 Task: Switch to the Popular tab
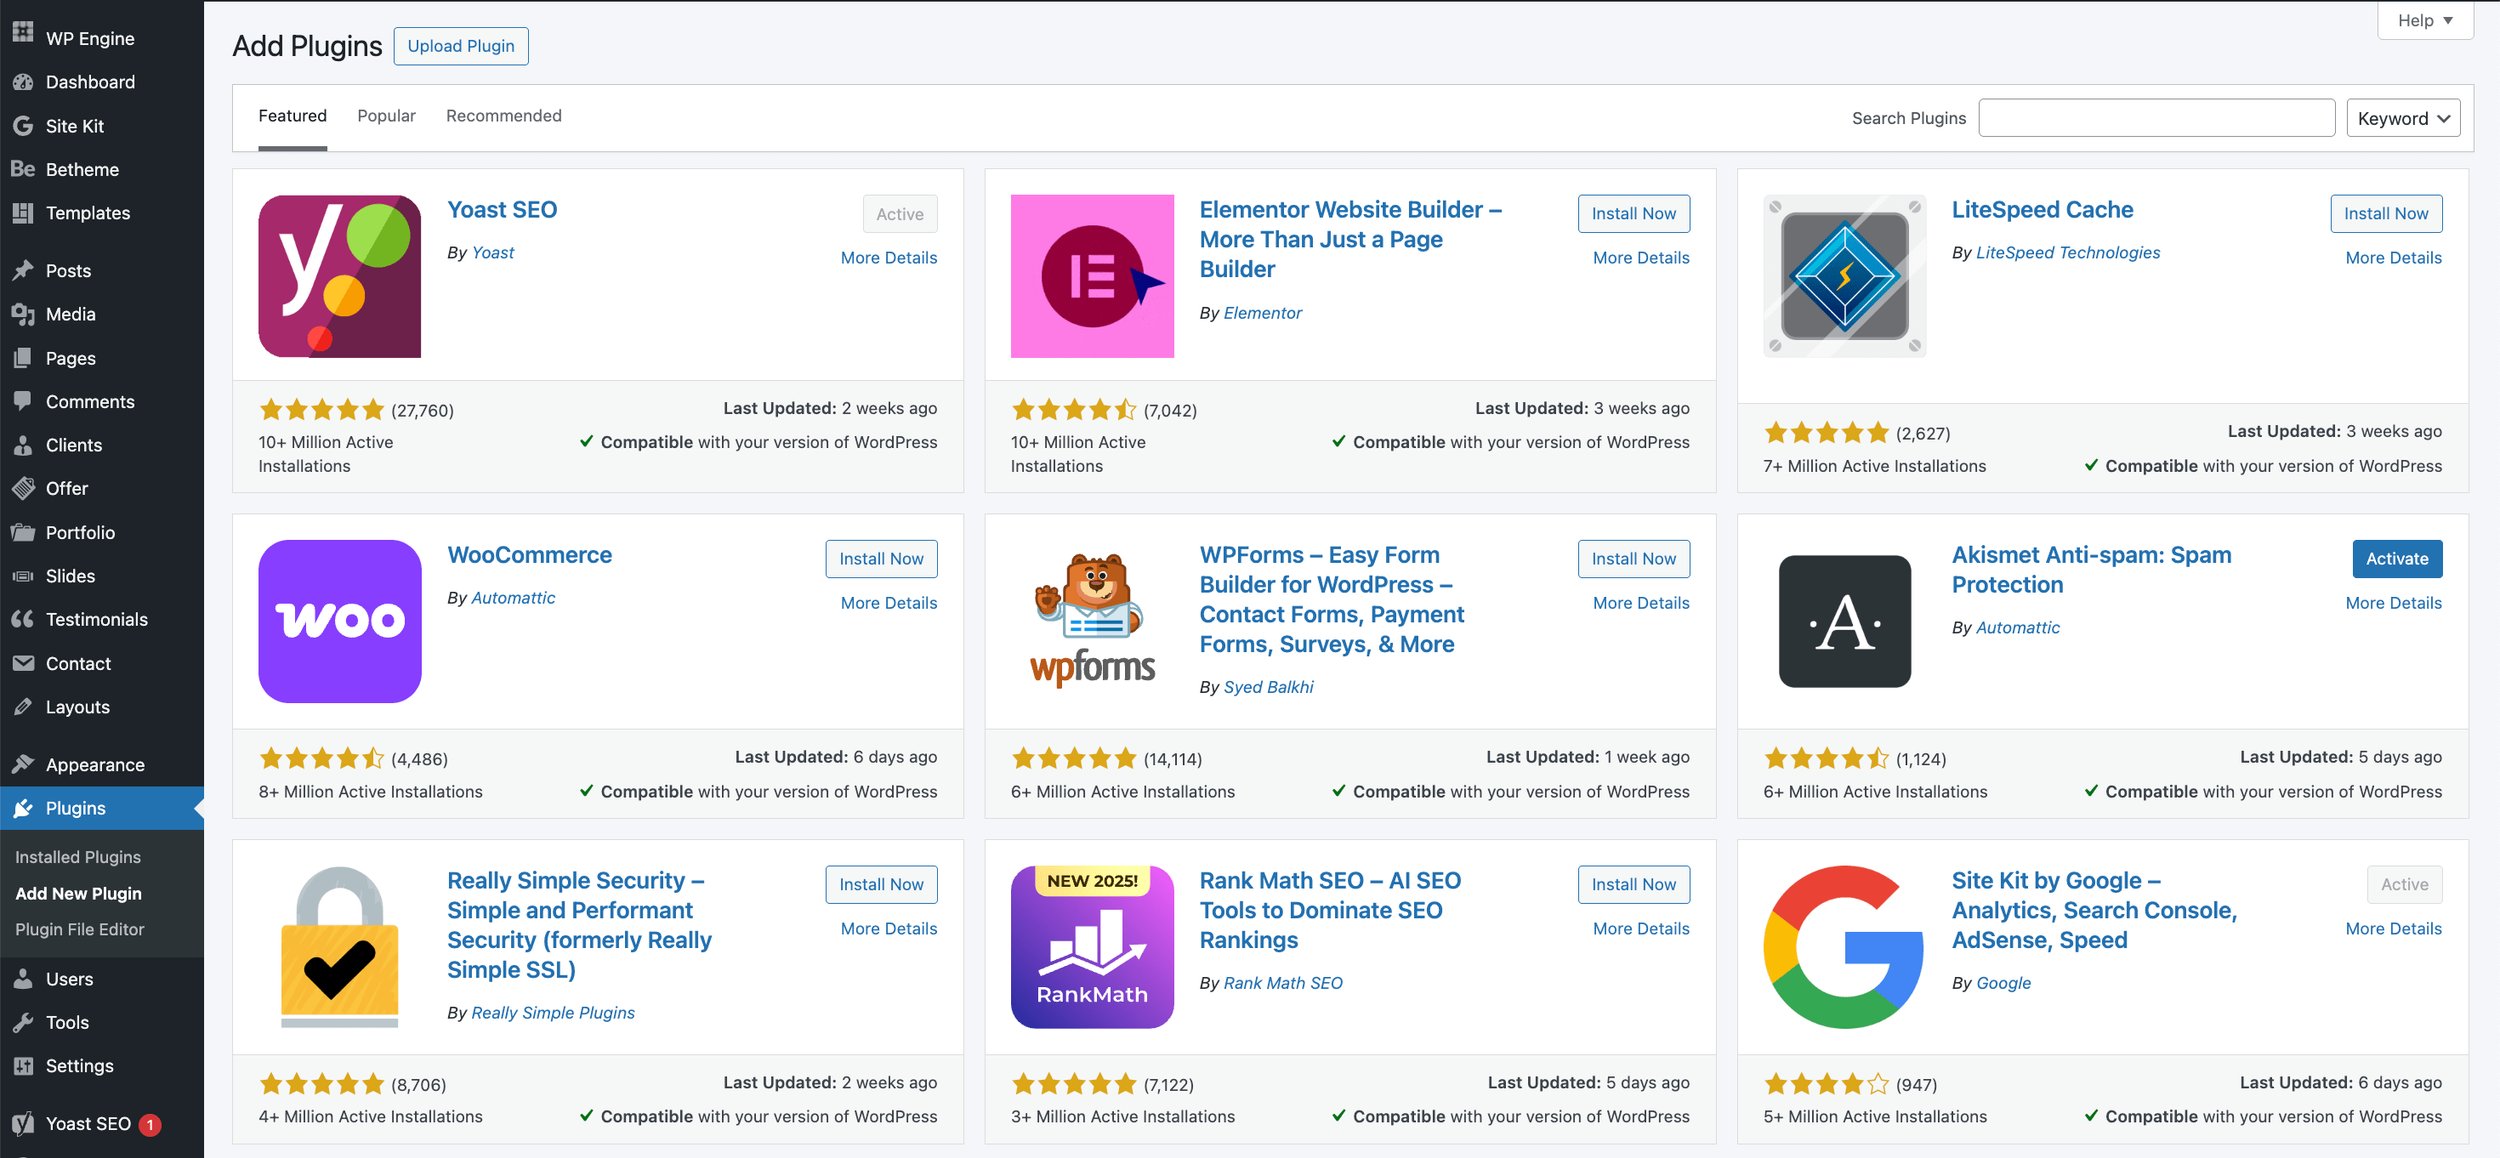click(386, 116)
